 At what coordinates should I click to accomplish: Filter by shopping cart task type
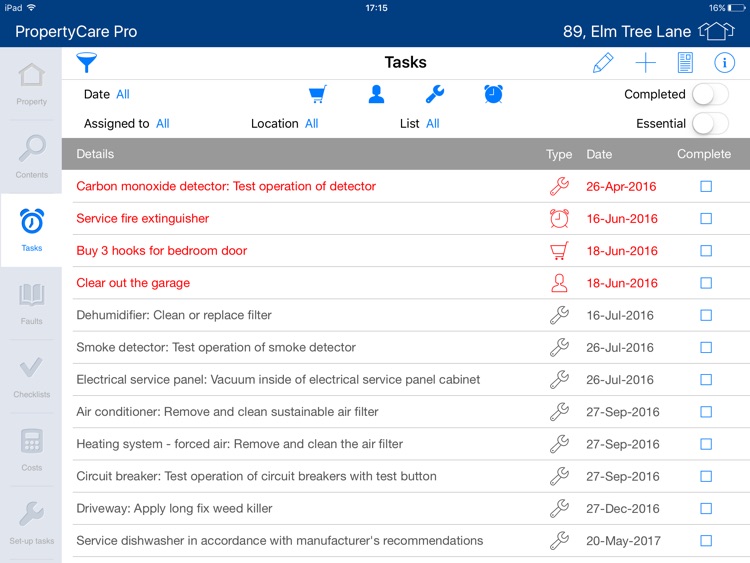318,94
